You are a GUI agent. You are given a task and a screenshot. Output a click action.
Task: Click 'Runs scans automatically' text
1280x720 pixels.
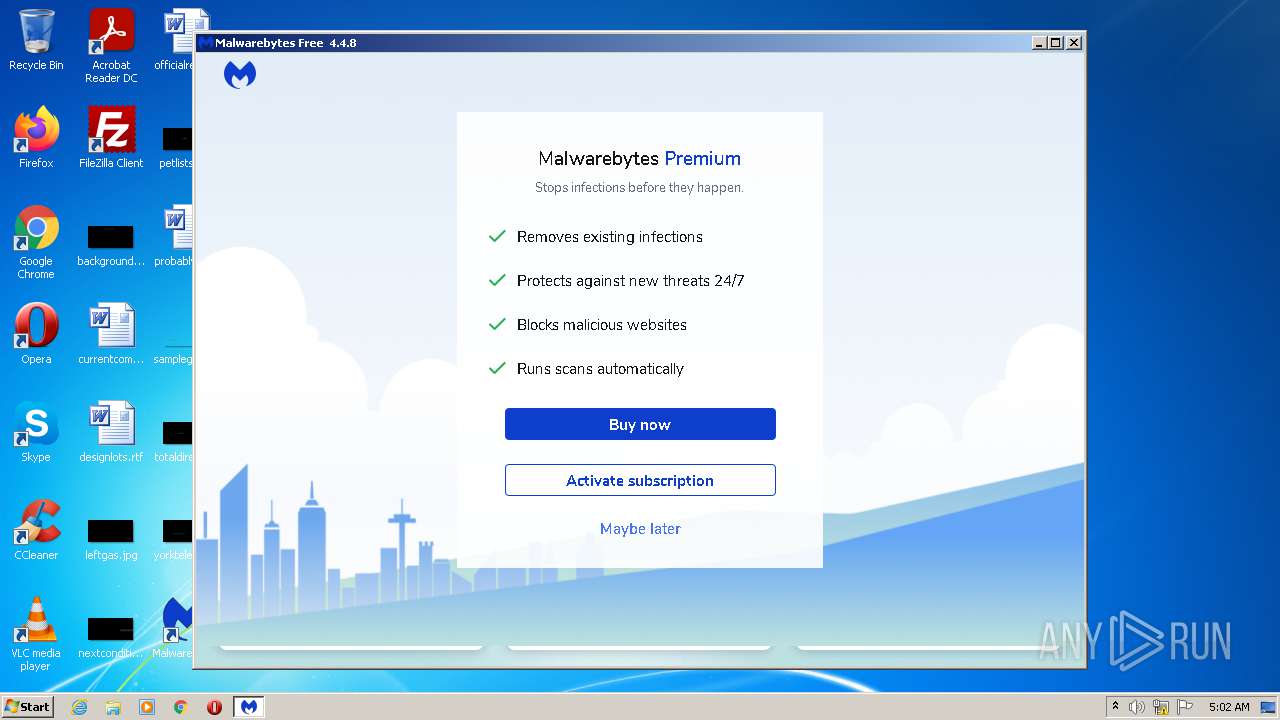(600, 369)
